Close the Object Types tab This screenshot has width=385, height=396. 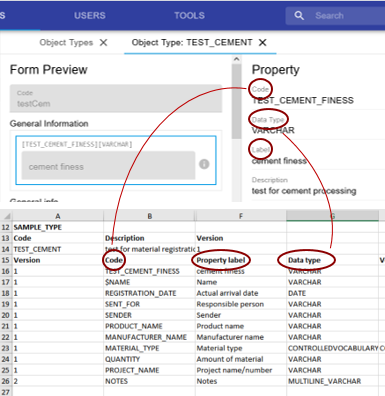(x=104, y=43)
